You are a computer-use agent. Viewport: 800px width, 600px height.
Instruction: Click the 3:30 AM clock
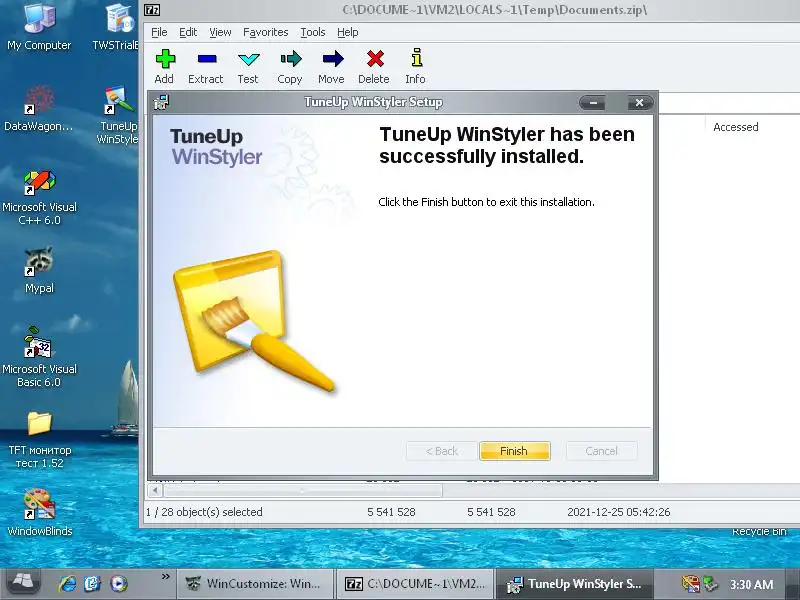click(752, 585)
